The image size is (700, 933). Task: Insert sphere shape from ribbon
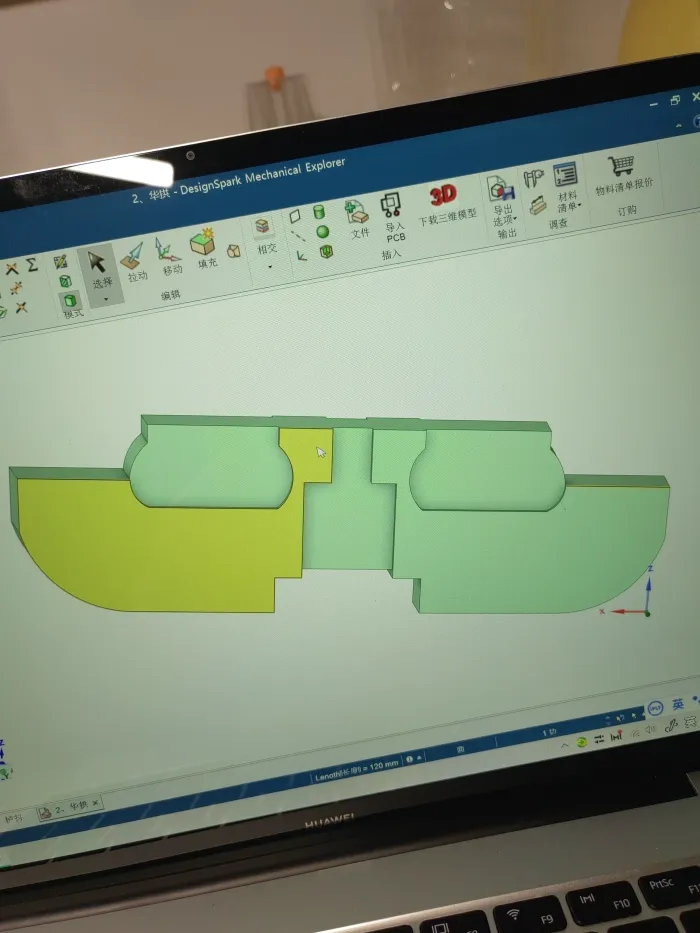coord(323,231)
